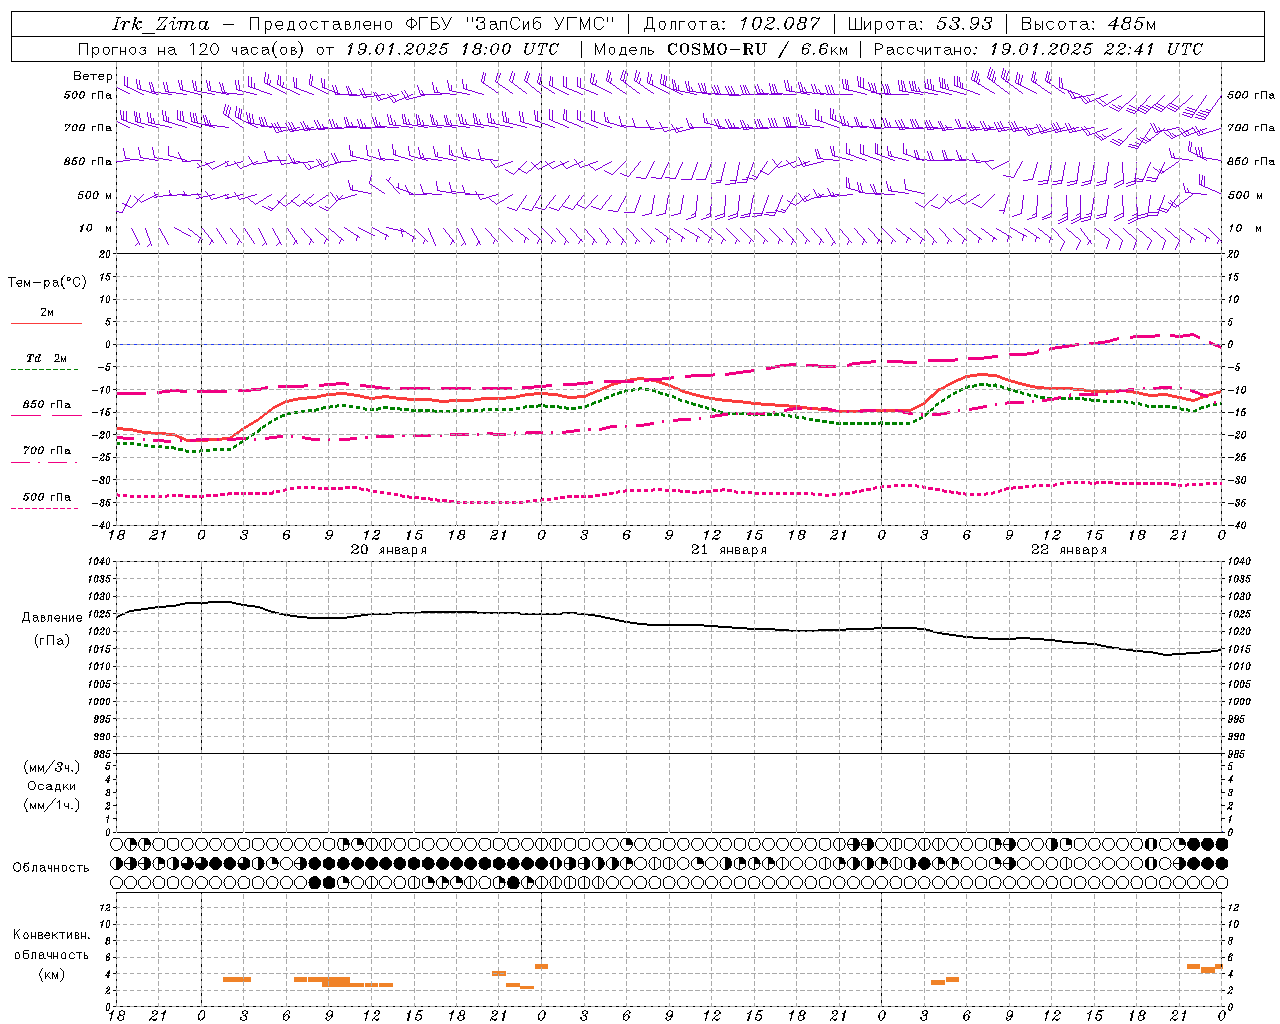Click the "(гПа)" unit label below Давление

52,641
